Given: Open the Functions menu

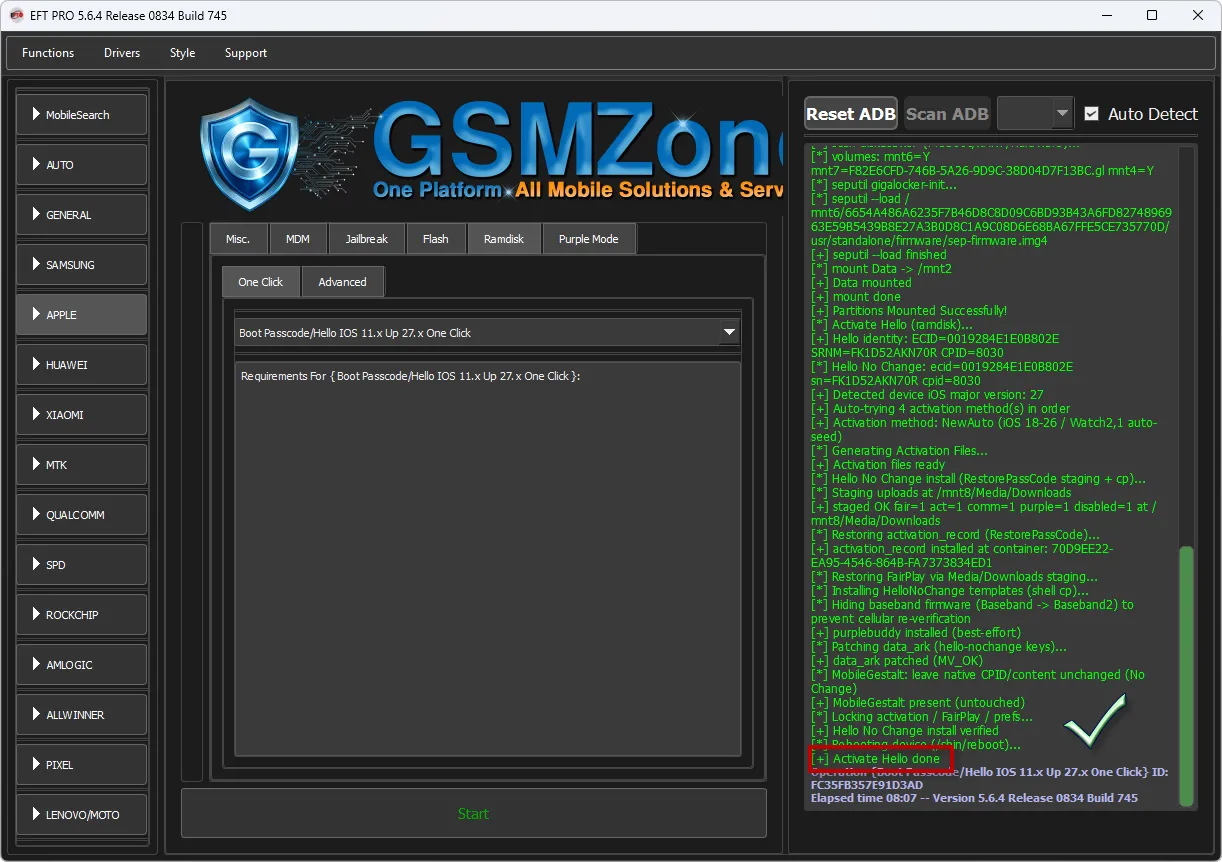Looking at the screenshot, I should (48, 53).
